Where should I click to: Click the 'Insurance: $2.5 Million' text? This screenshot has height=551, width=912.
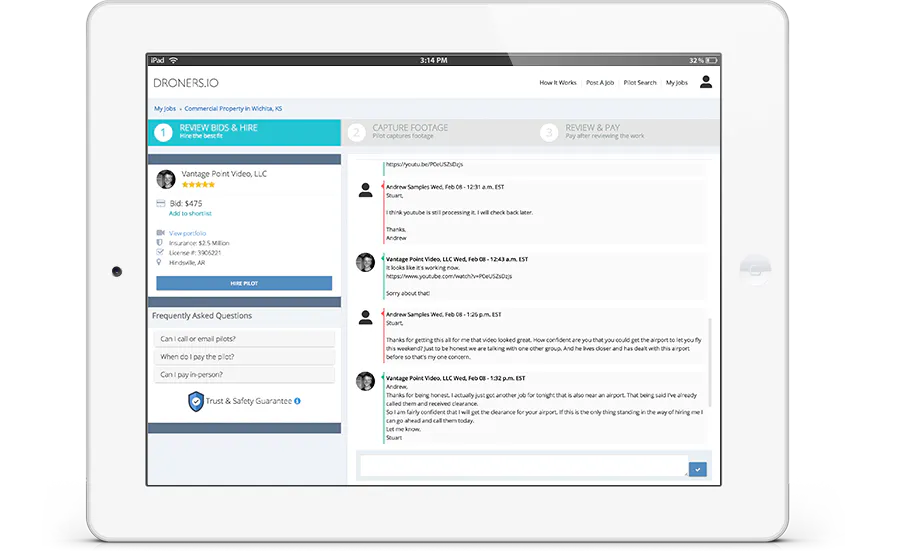tap(199, 243)
